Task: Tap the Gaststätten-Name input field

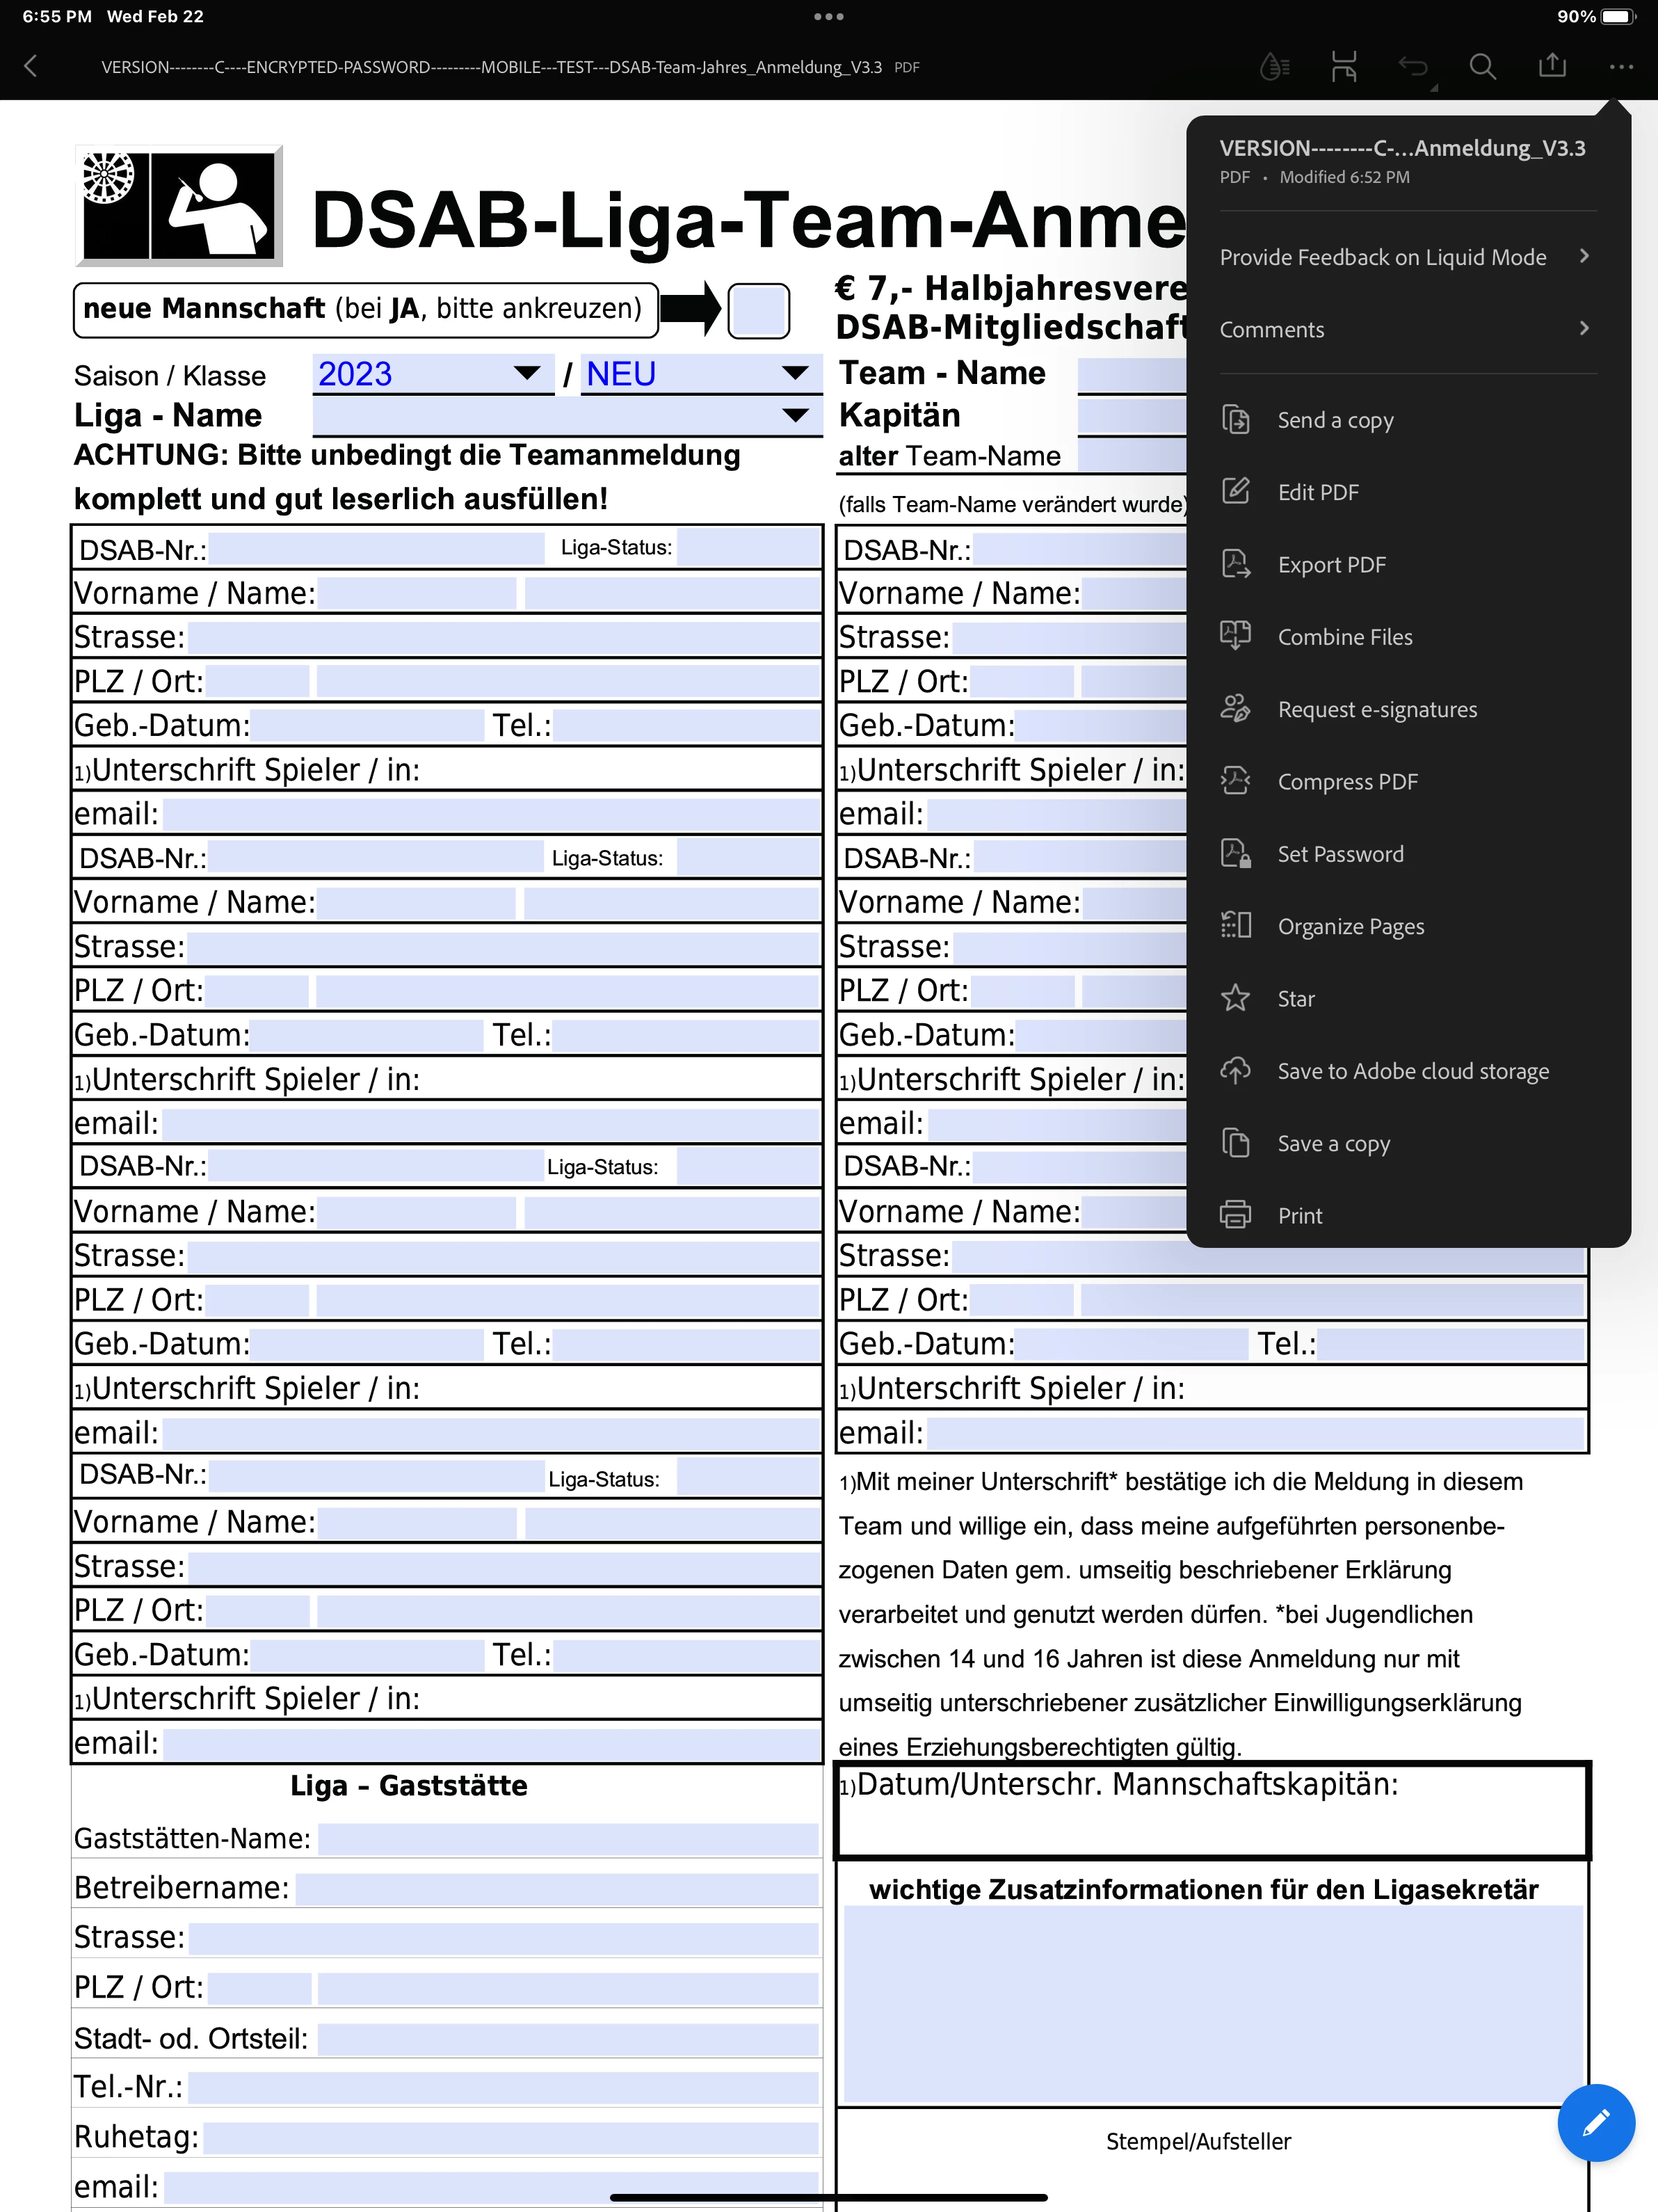Action: point(568,1838)
